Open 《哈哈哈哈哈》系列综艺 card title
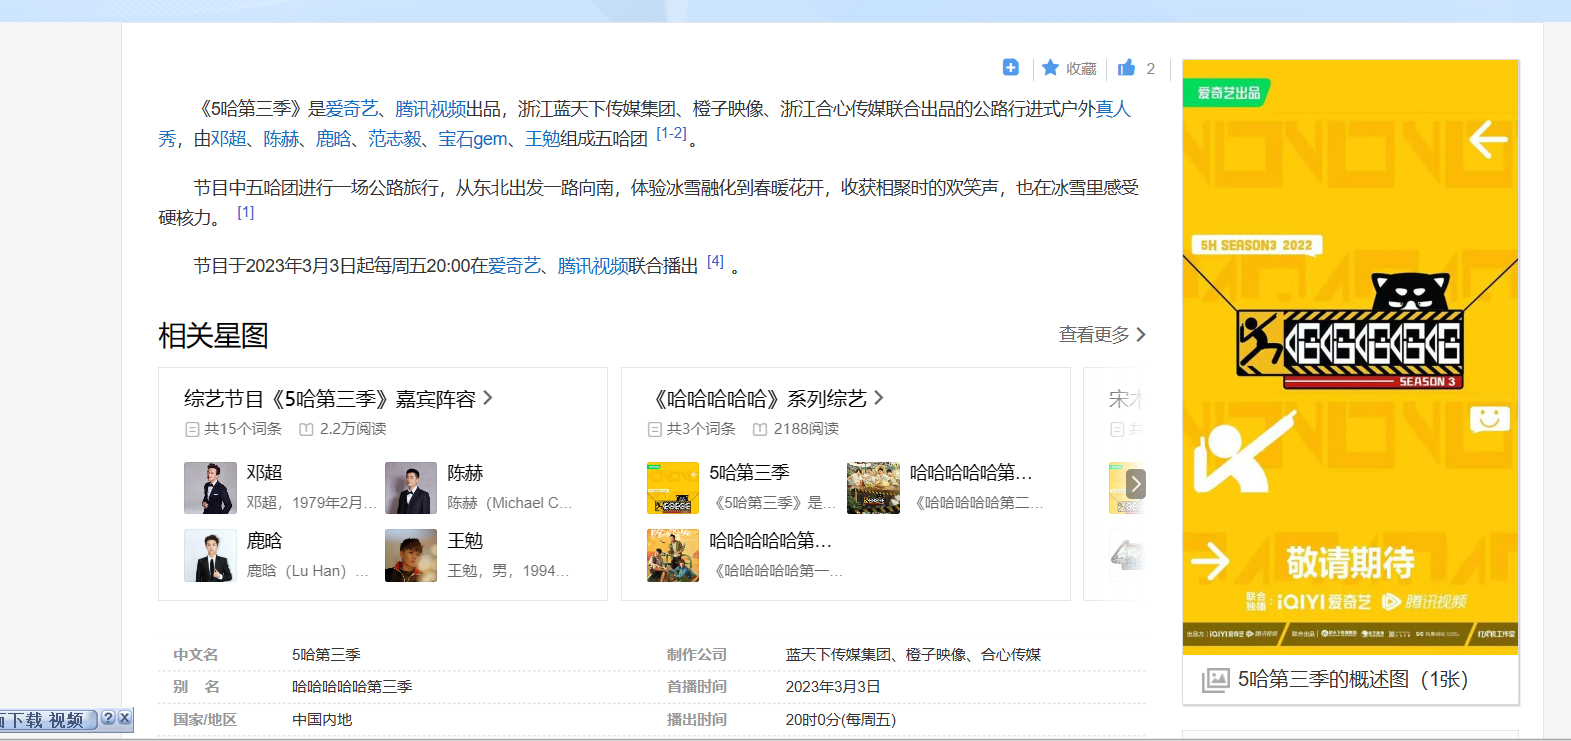The image size is (1571, 741). point(768,399)
